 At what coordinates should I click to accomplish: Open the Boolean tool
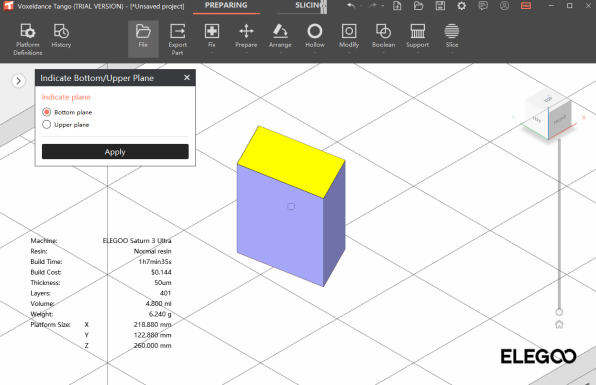click(x=383, y=39)
